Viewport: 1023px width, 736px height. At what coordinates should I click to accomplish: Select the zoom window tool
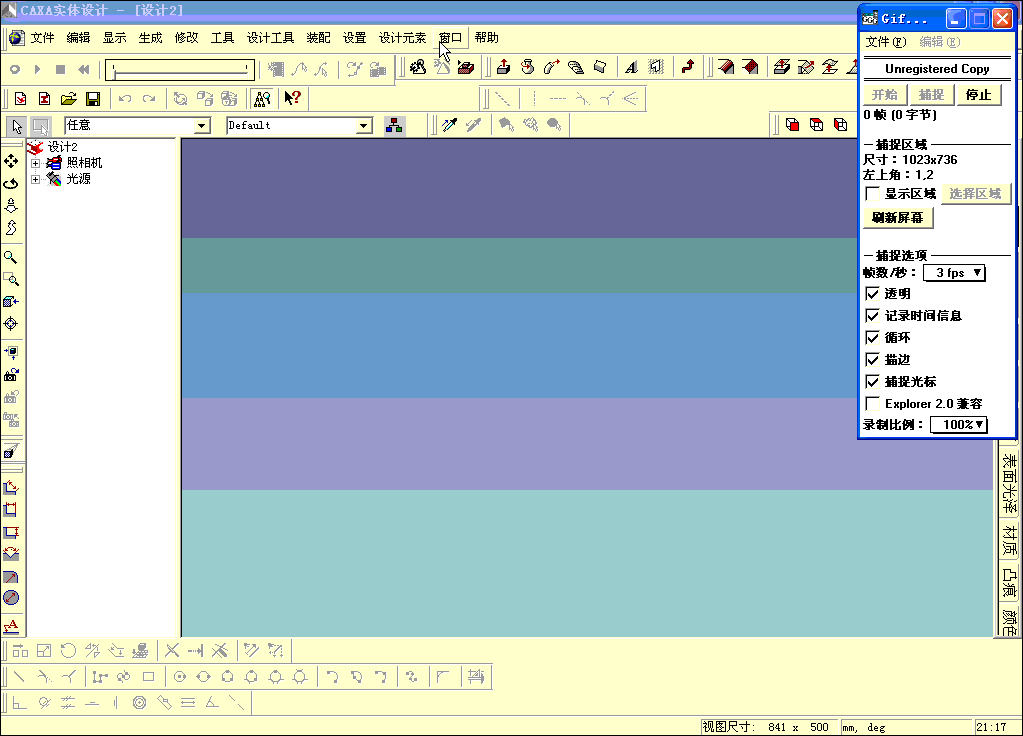11,279
